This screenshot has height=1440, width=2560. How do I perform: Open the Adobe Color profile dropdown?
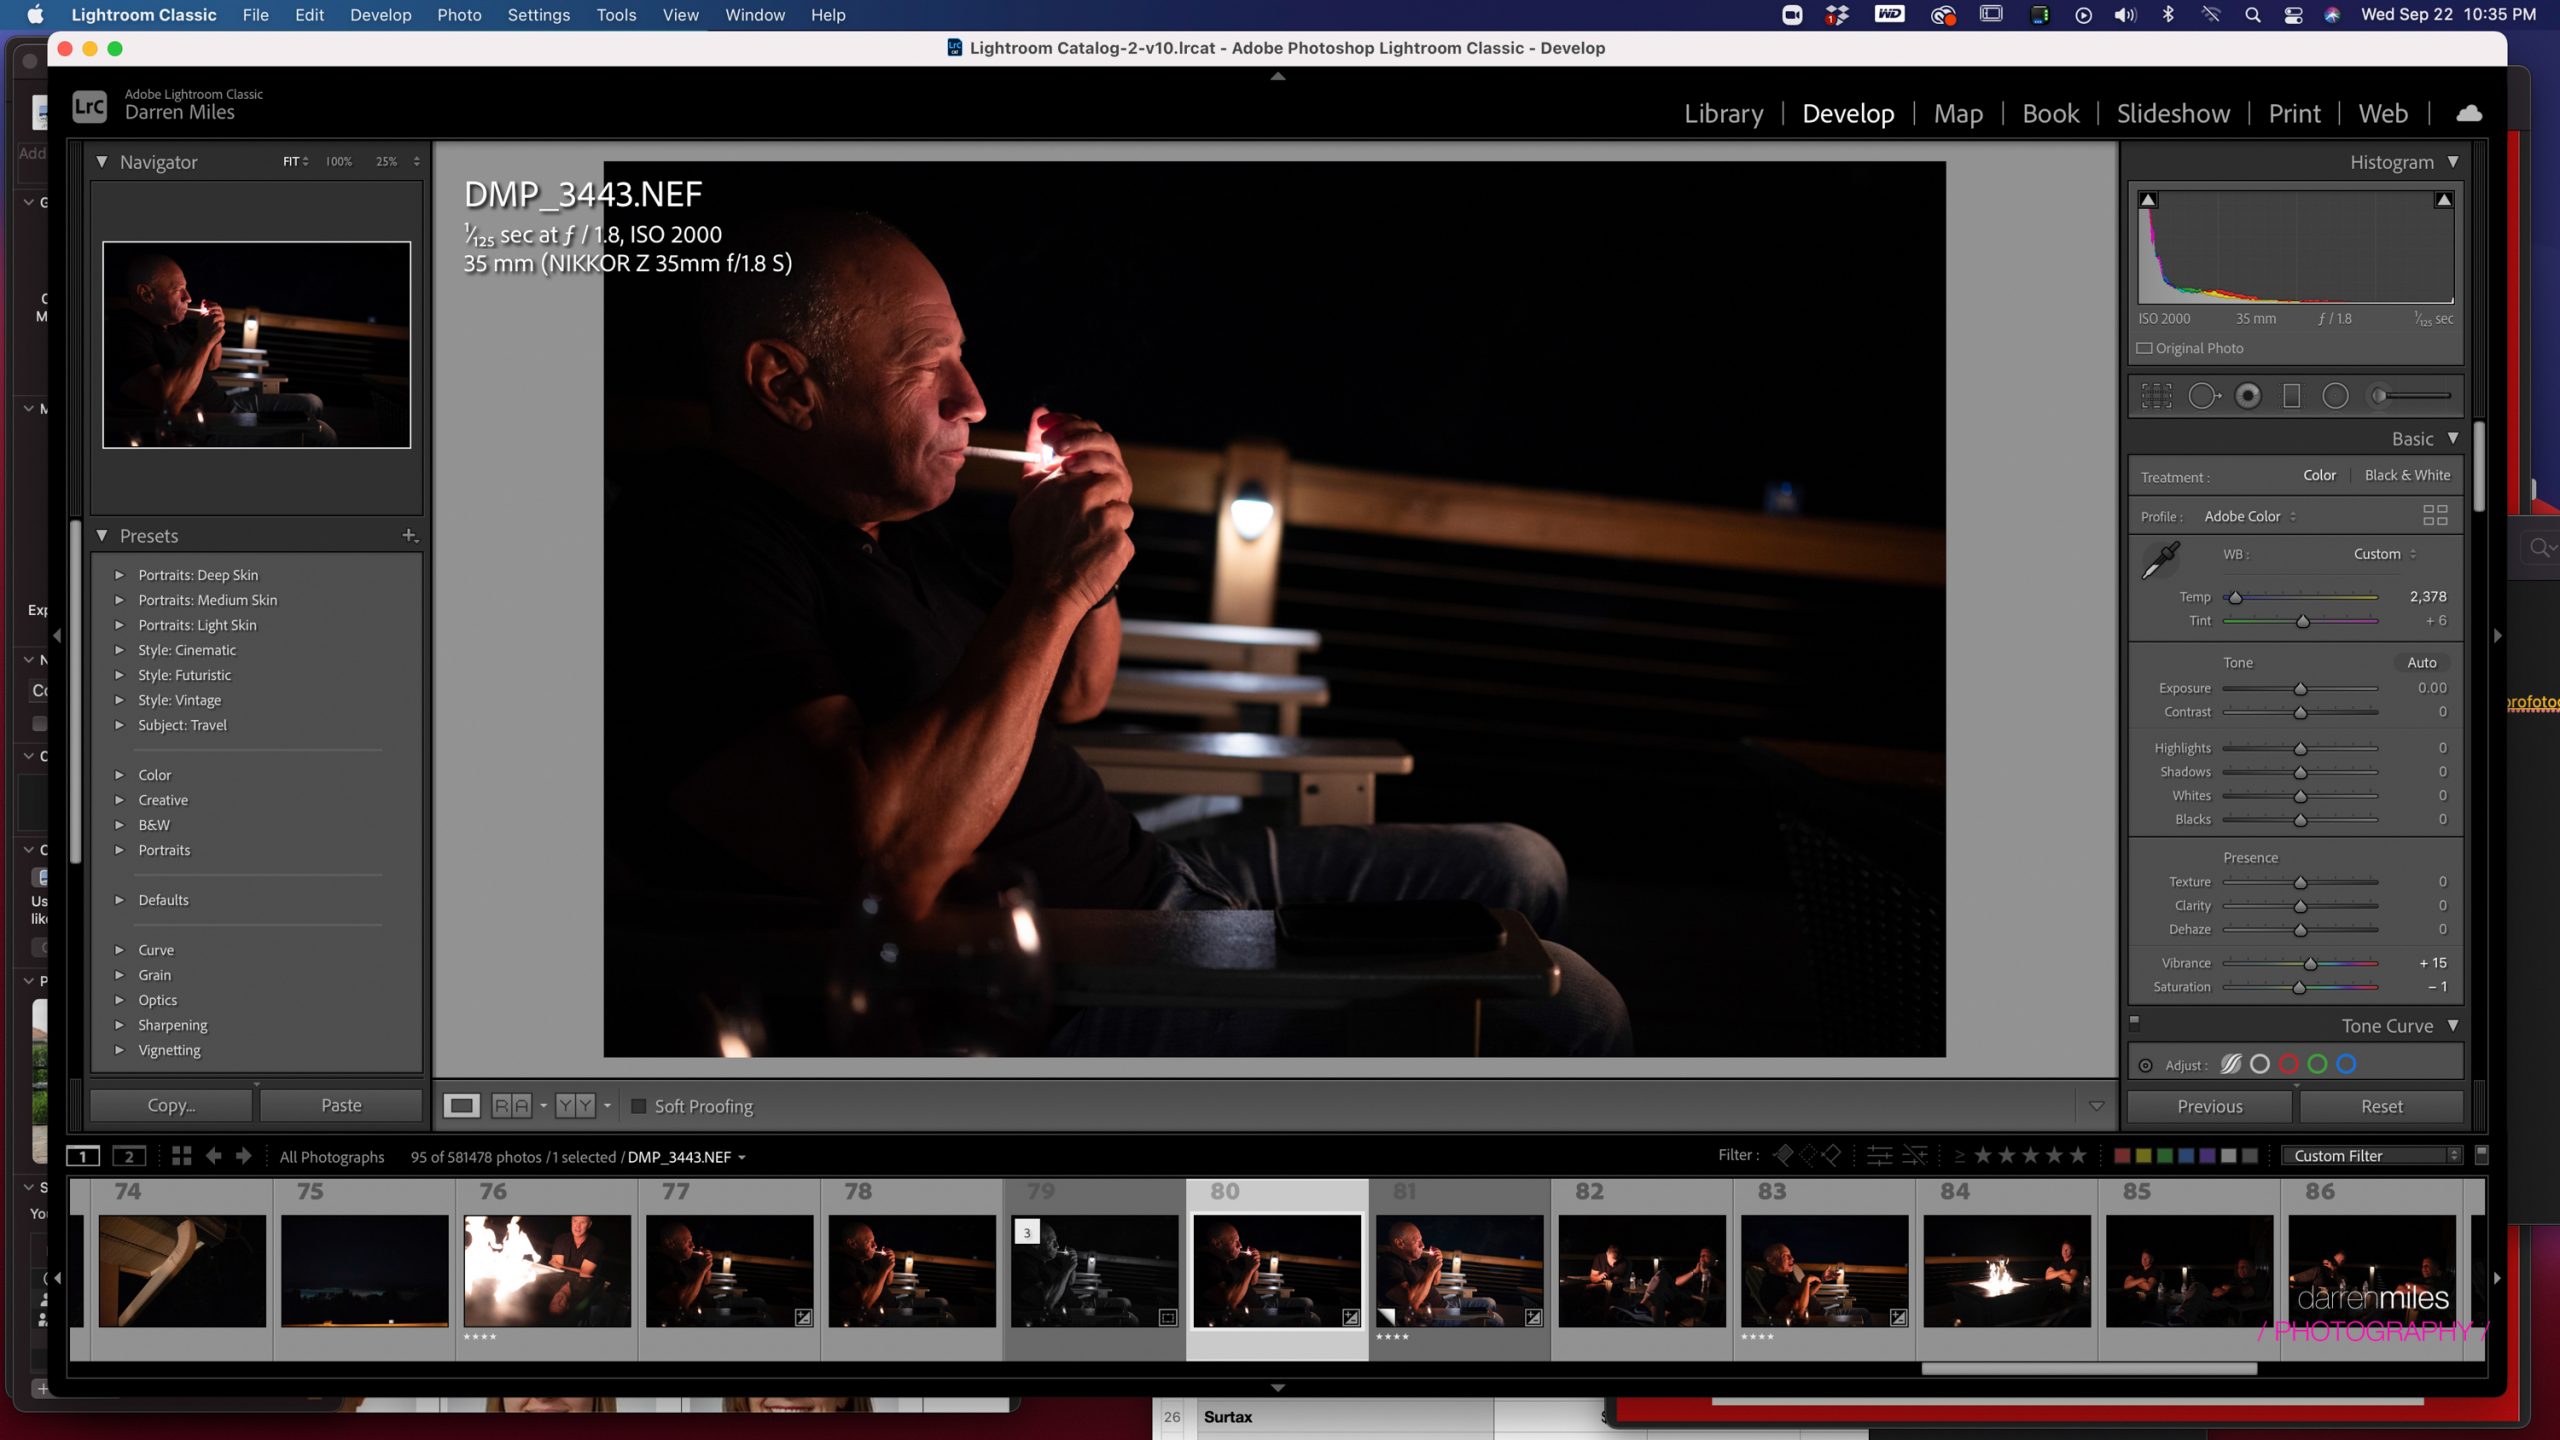coord(2250,516)
